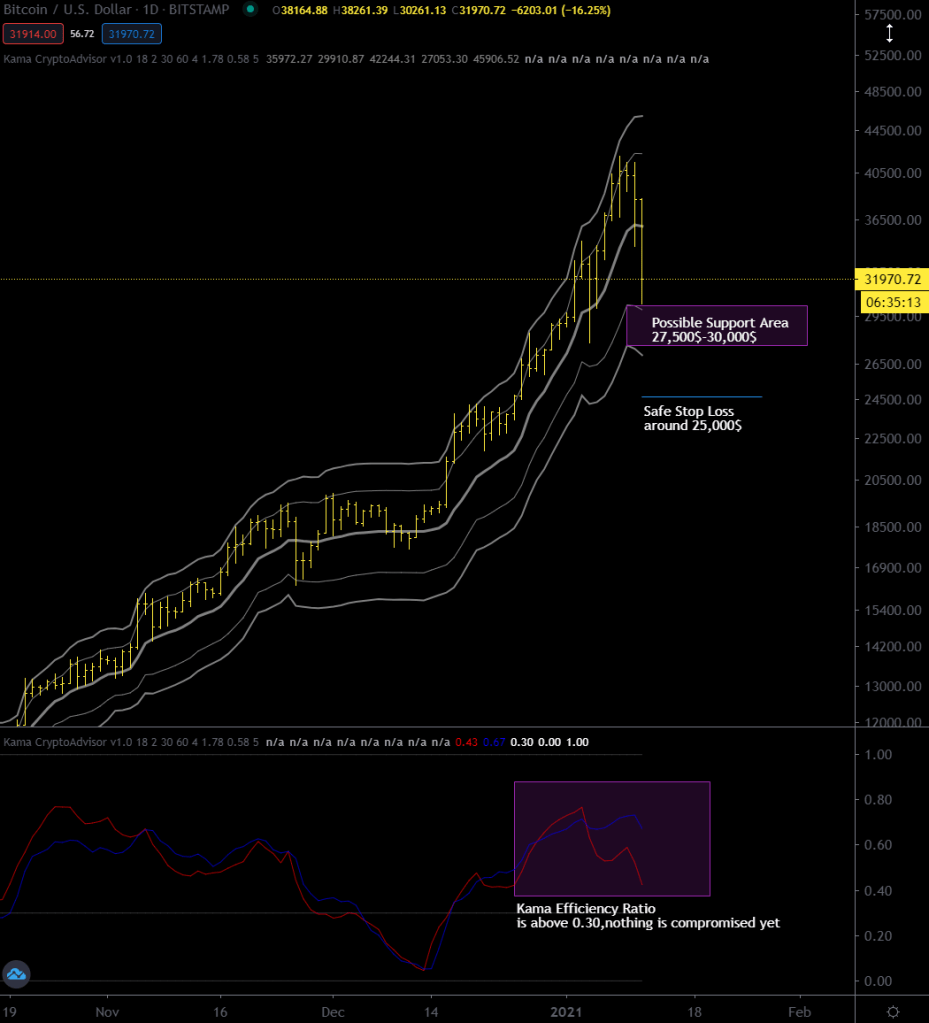Click the TradingView logo icon
The width and height of the screenshot is (929, 1023).
pos(16,973)
